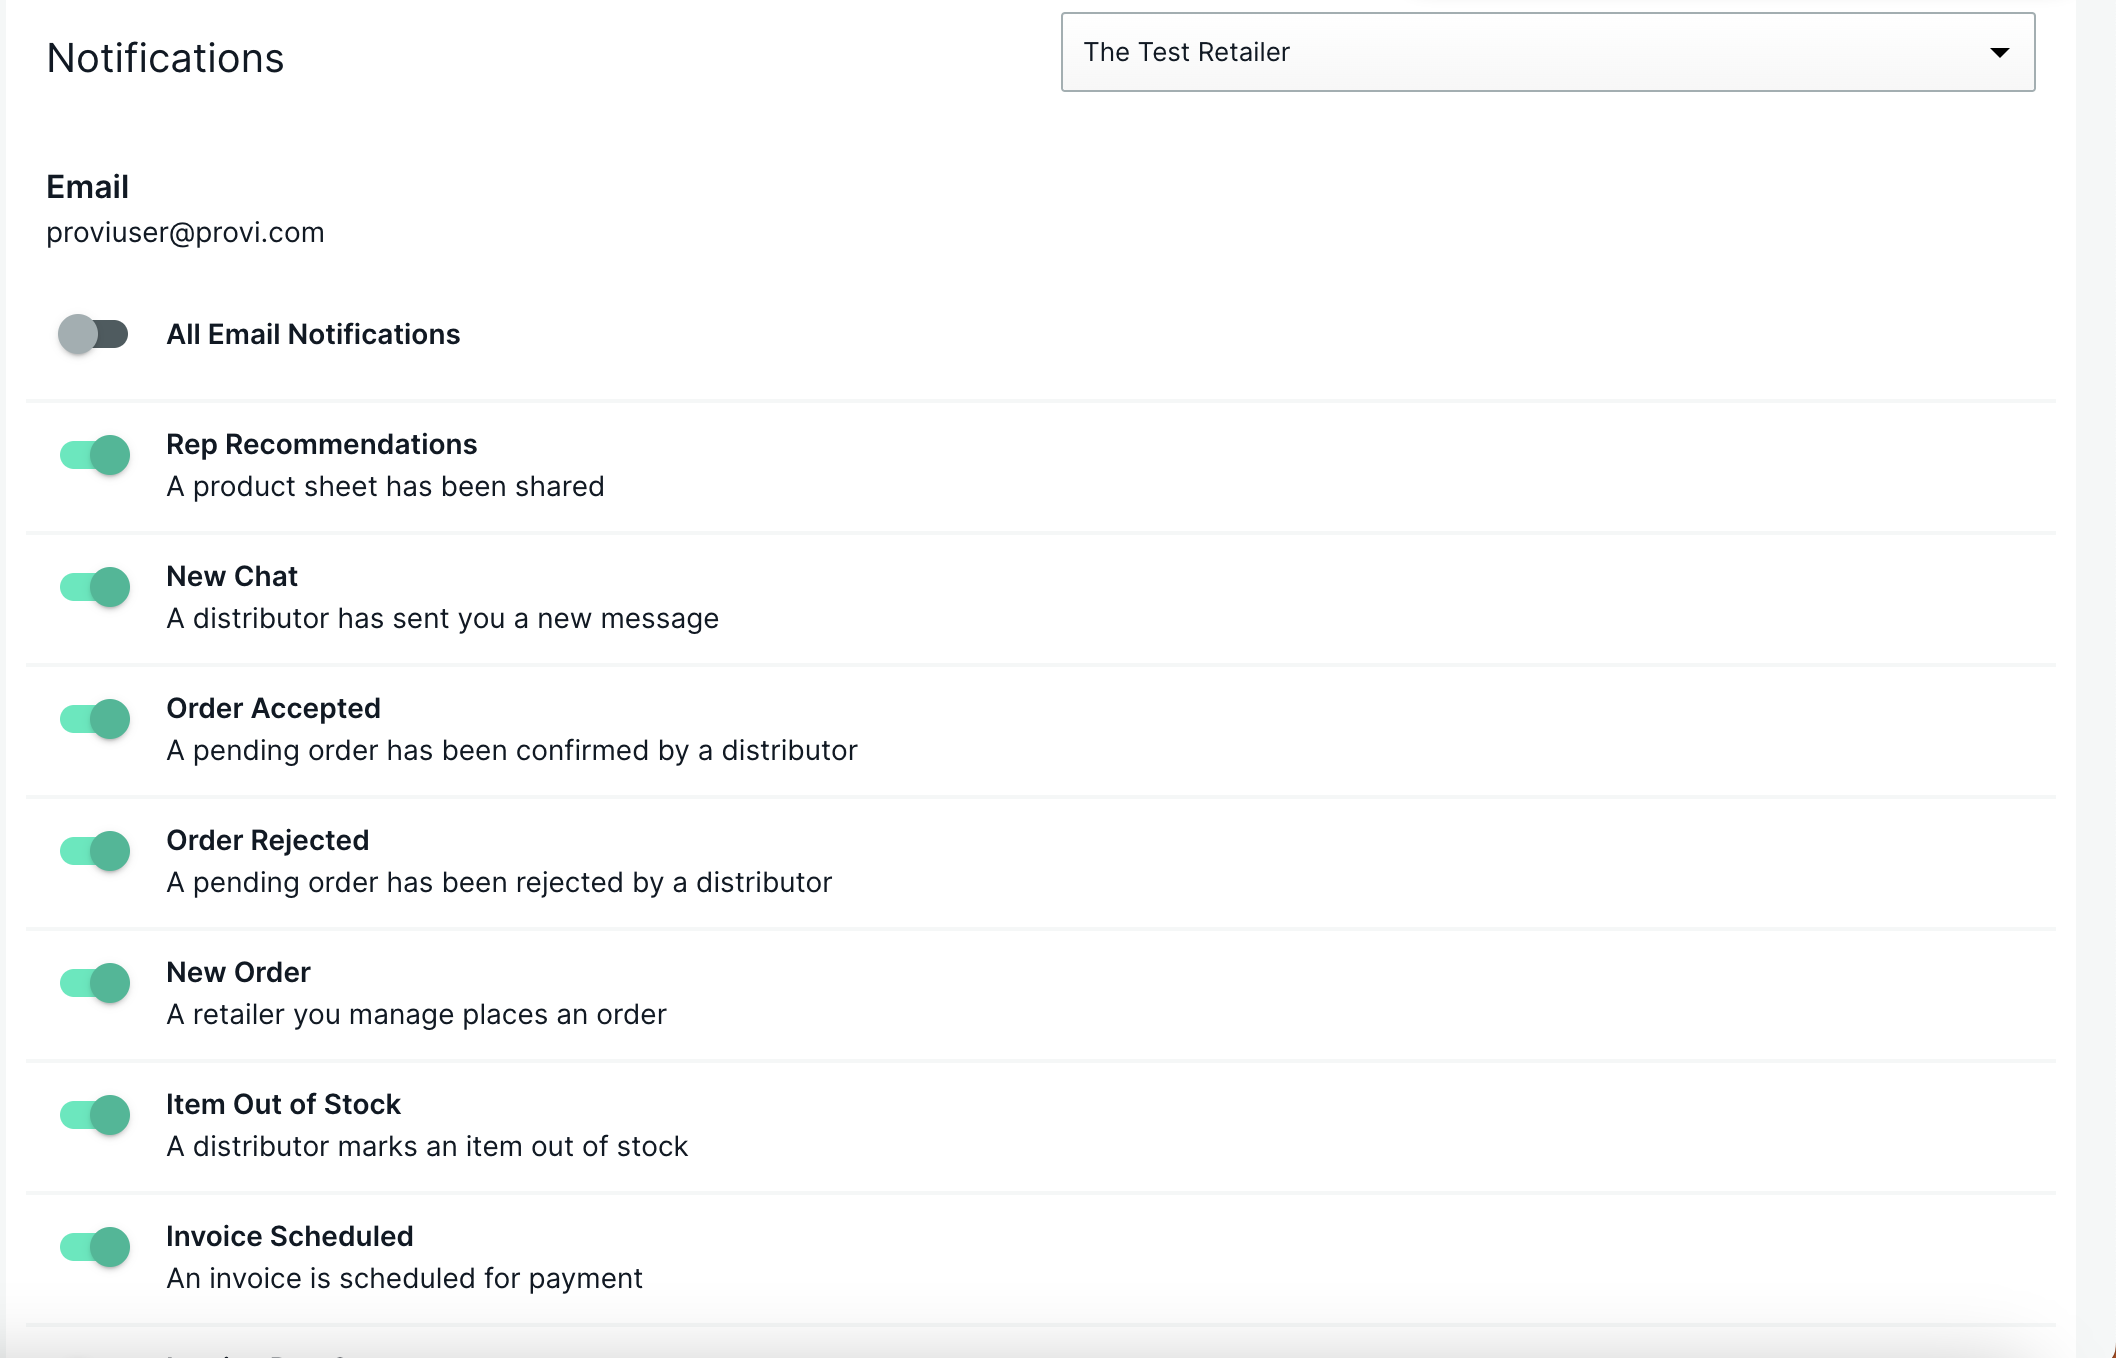Disable Rep Recommendations notifications toggle
Screen dimensions: 2116x1358
[95, 455]
